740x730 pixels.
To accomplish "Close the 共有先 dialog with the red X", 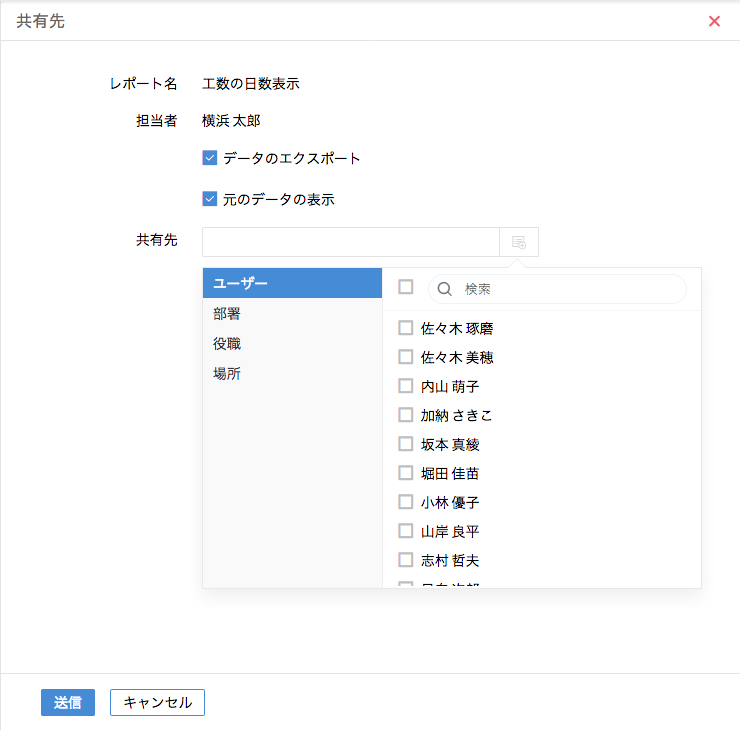I will (x=714, y=21).
